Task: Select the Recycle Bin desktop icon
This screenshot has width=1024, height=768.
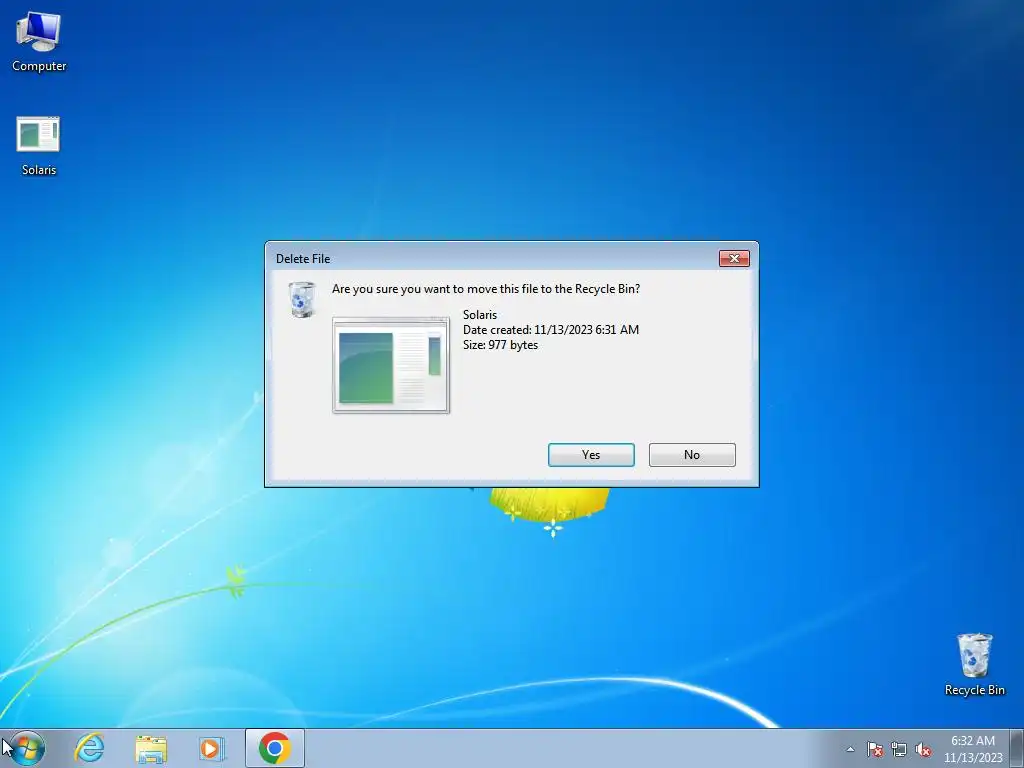Action: pyautogui.click(x=974, y=664)
